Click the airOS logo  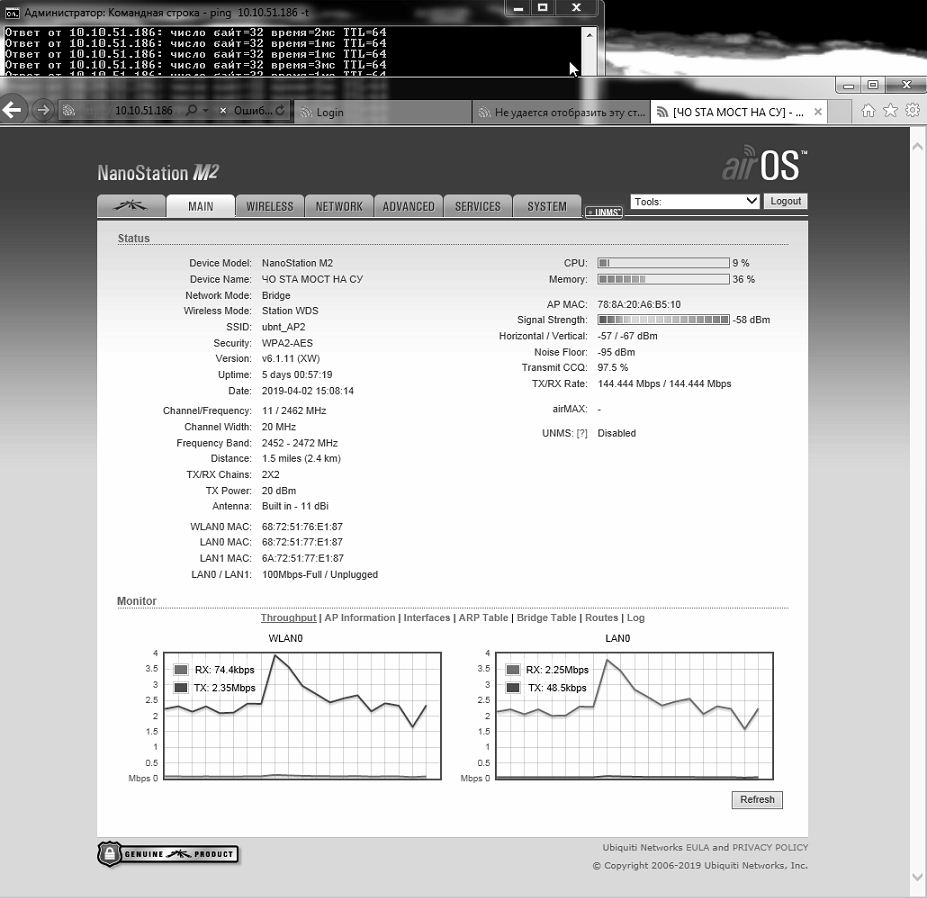(x=764, y=164)
